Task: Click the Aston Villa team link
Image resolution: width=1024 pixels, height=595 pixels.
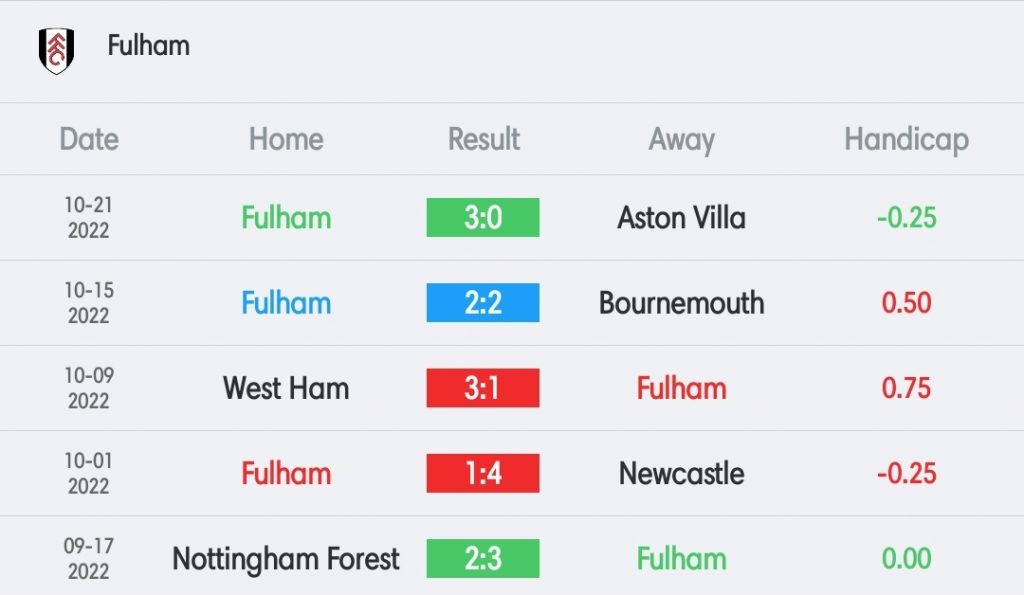Action: click(x=681, y=218)
